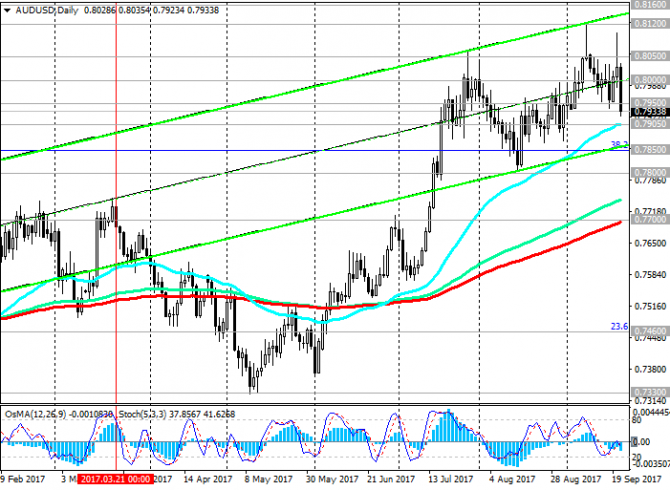Click the 9 Feb 2017 date label
The width and height of the screenshot is (670, 490).
23,479
